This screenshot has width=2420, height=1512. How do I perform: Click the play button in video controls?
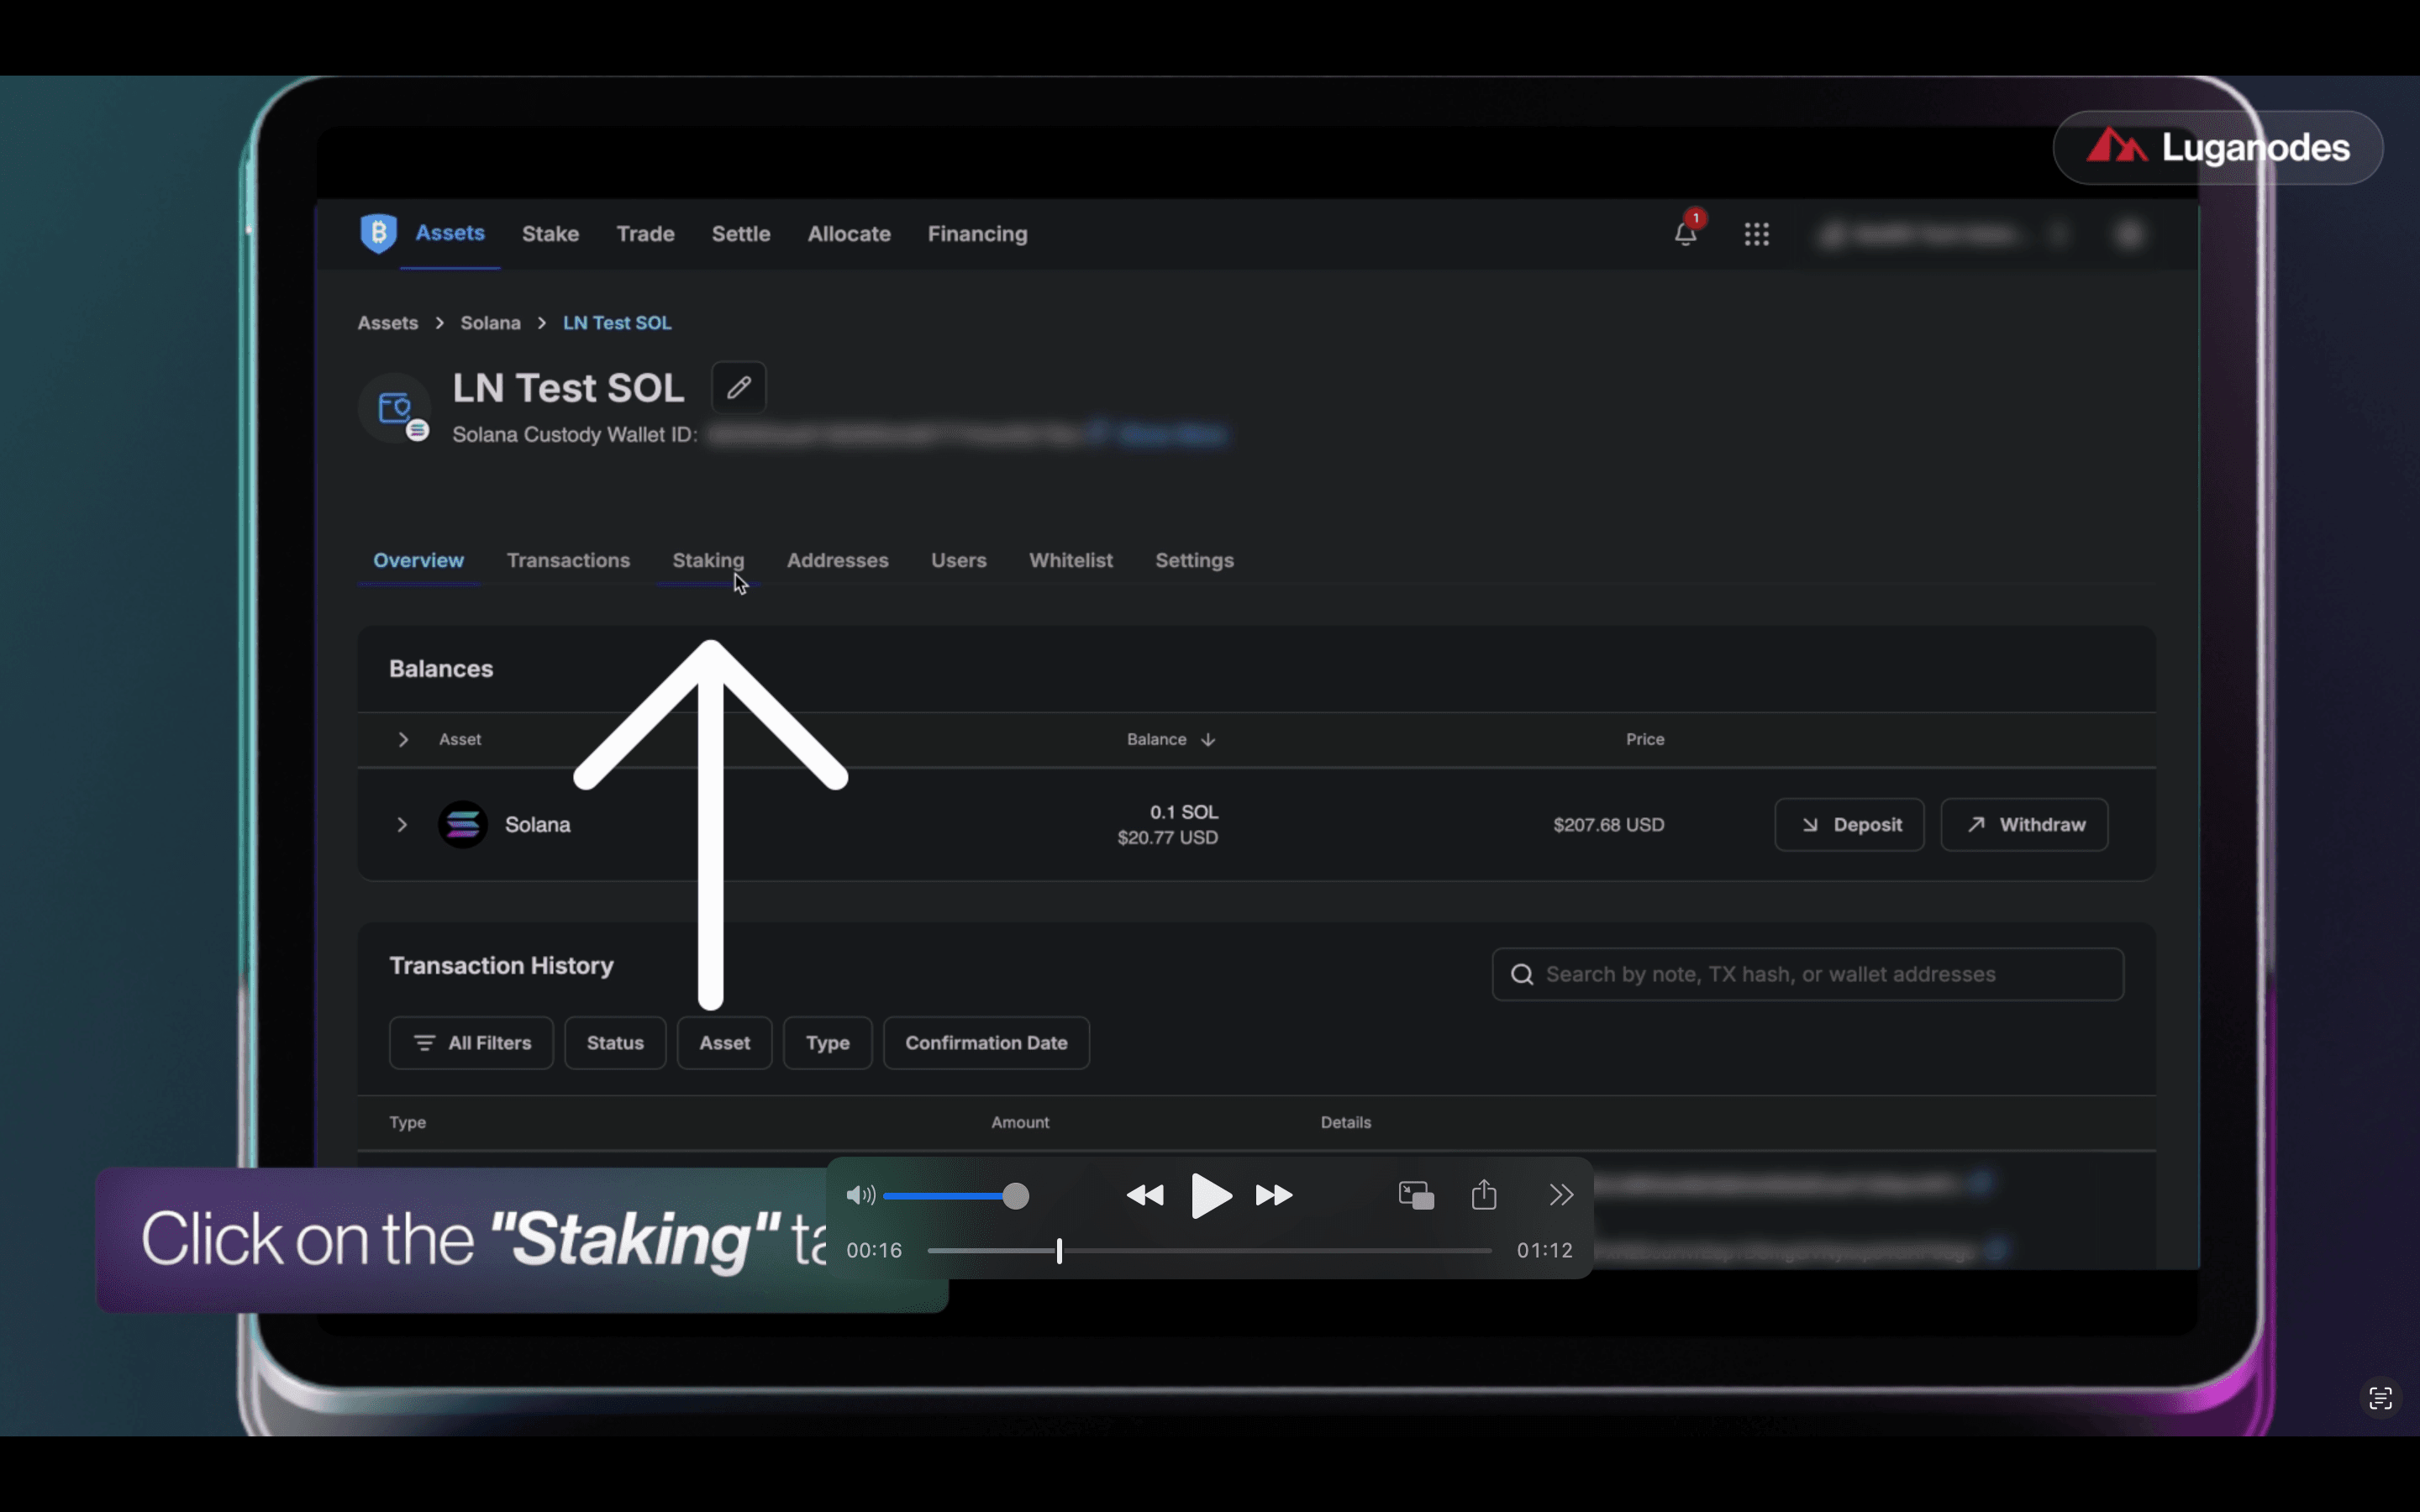point(1210,1195)
